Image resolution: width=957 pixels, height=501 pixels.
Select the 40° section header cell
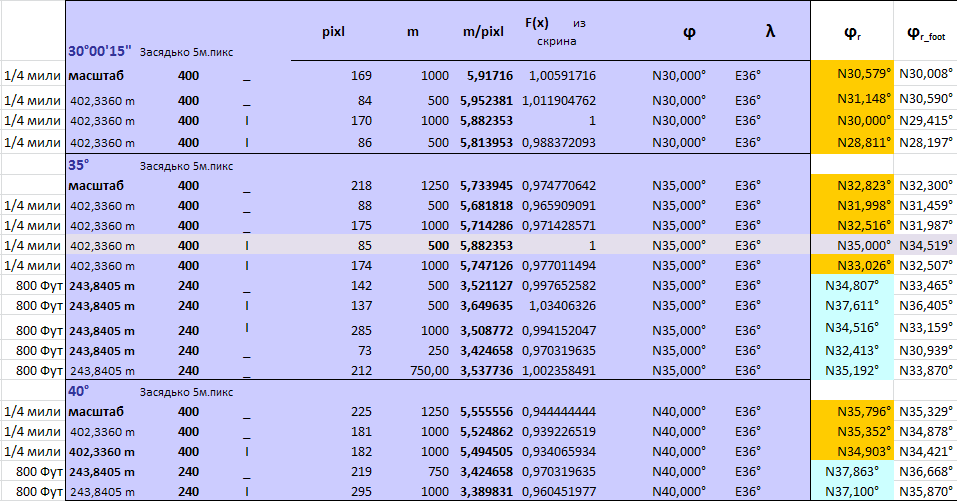(80, 390)
